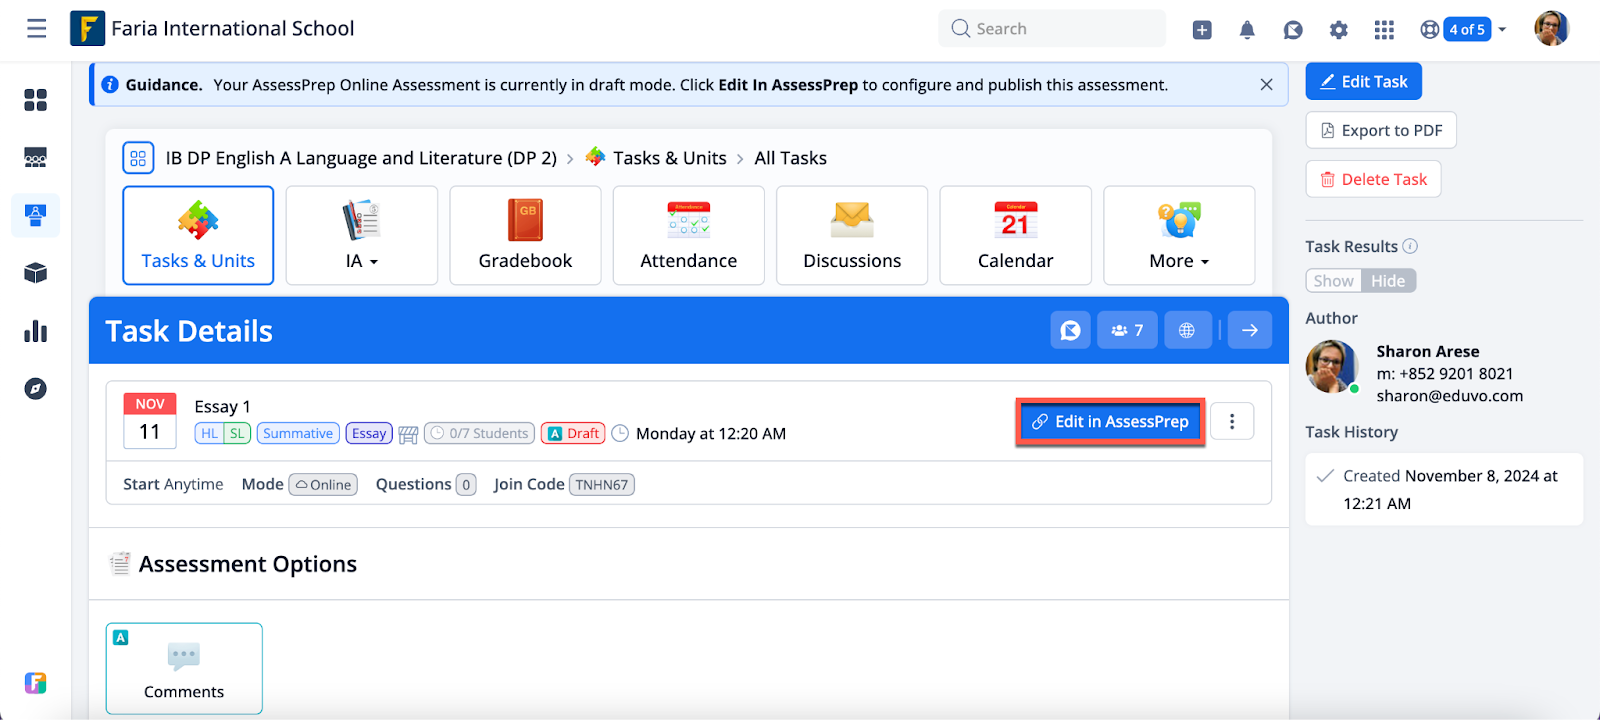Set Task Results to Show

1333,281
